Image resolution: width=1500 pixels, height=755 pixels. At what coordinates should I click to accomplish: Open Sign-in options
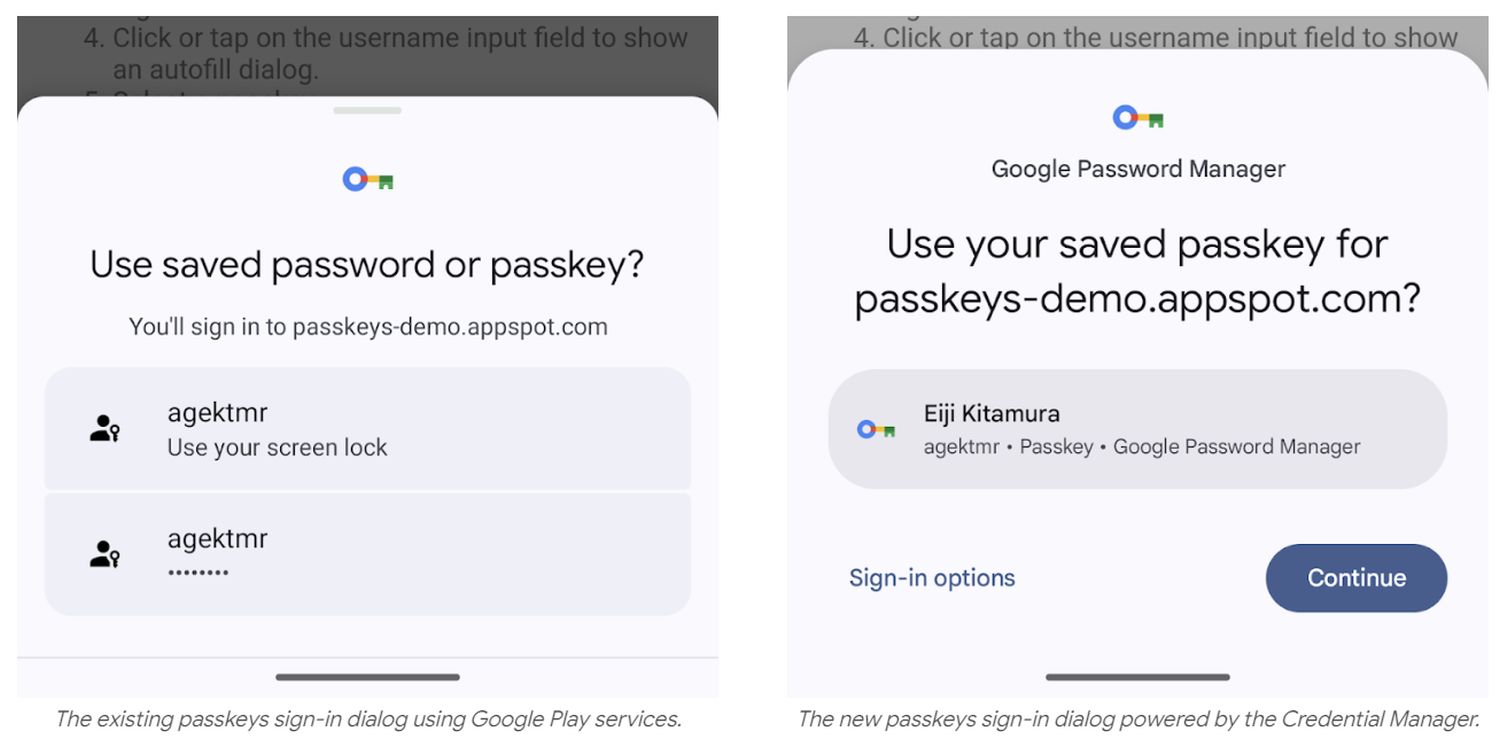[x=932, y=578]
